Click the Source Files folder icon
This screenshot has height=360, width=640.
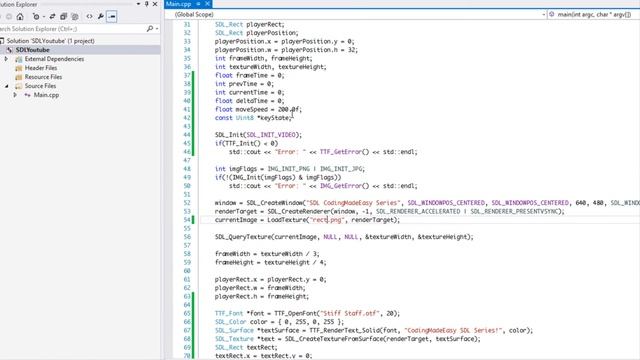(x=18, y=86)
